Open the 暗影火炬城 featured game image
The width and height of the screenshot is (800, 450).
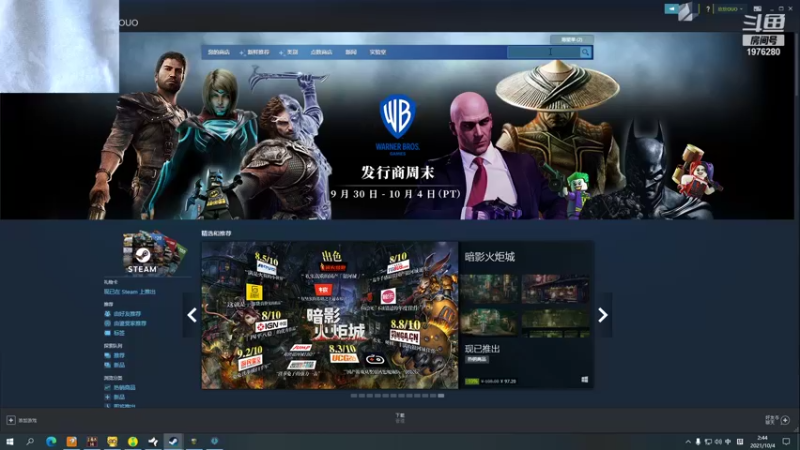(x=330, y=315)
